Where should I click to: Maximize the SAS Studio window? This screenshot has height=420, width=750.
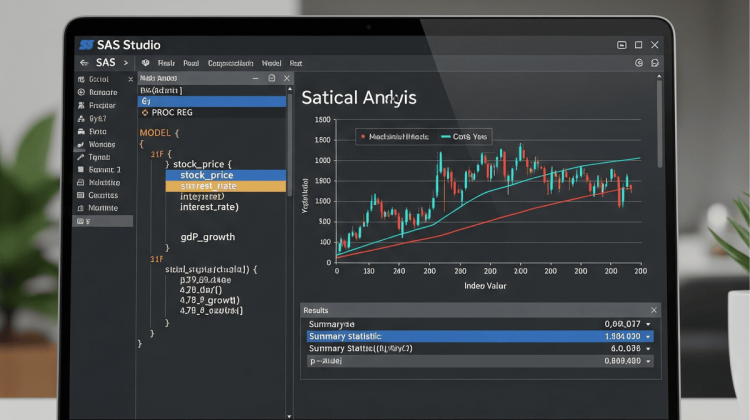(x=638, y=45)
